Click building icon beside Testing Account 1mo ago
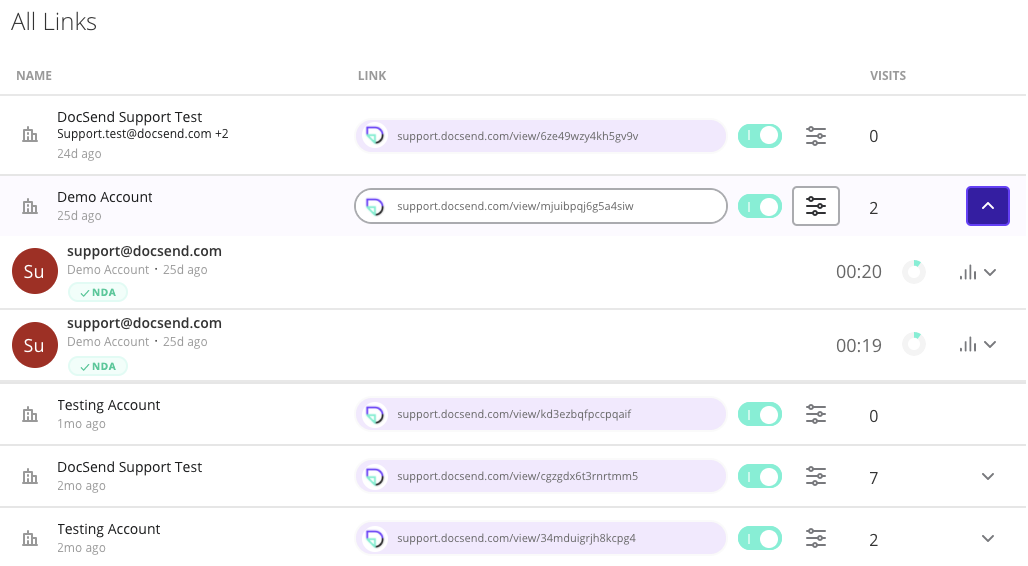 coord(30,414)
